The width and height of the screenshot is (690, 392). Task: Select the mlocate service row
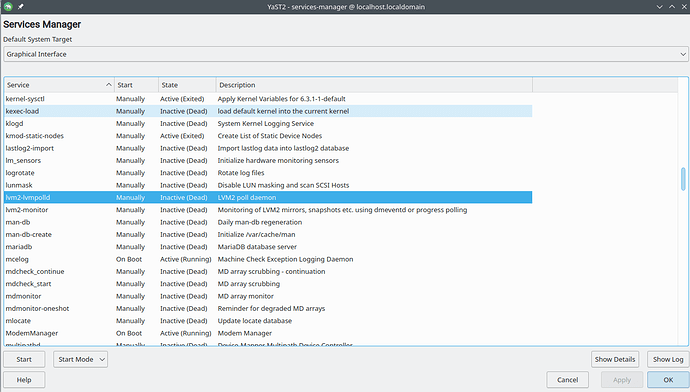(268, 321)
